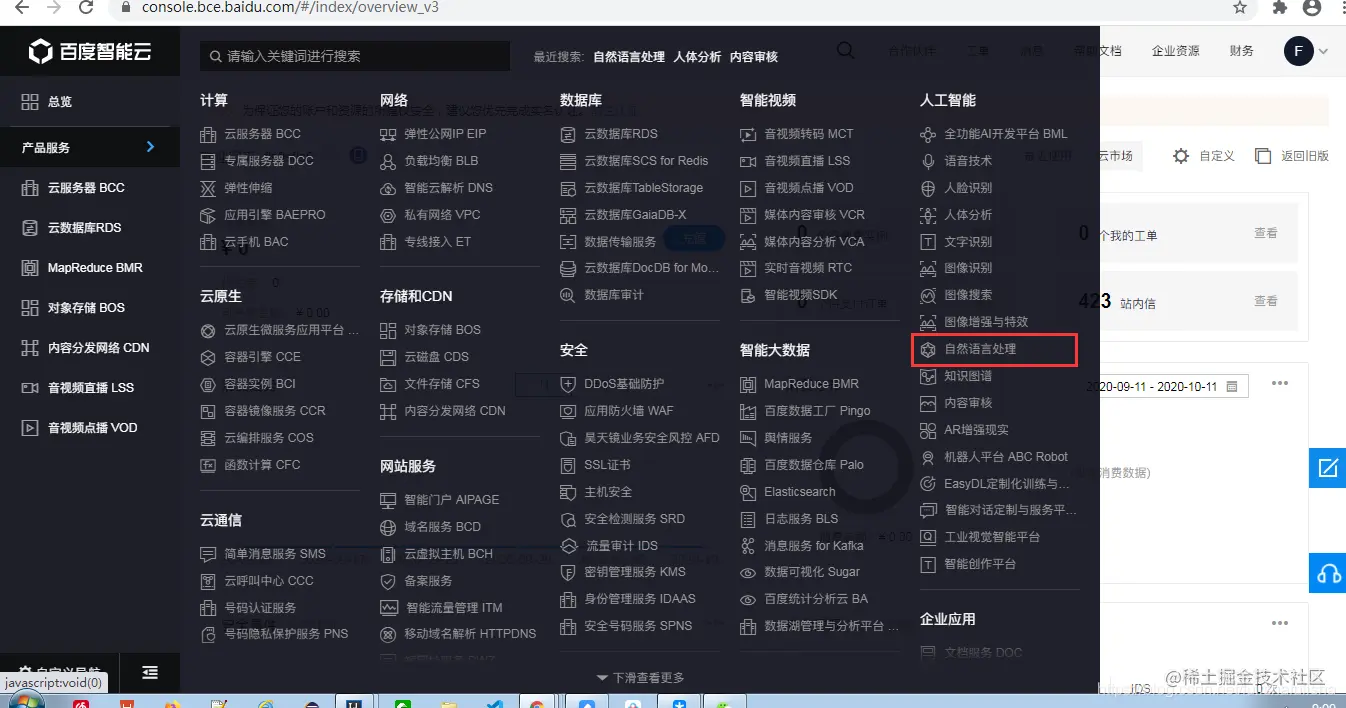Click the 云数据库TableStorage icon
Image resolution: width=1346 pixels, height=708 pixels.
[568, 188]
